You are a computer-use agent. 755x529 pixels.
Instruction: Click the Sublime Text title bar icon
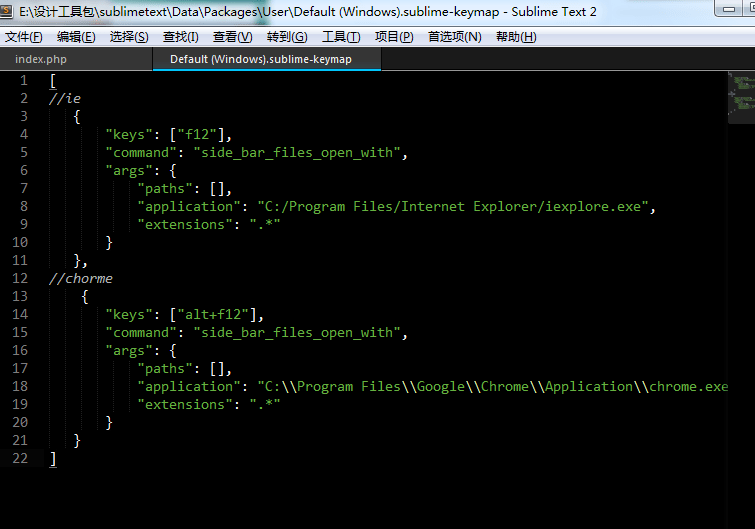click(9, 11)
